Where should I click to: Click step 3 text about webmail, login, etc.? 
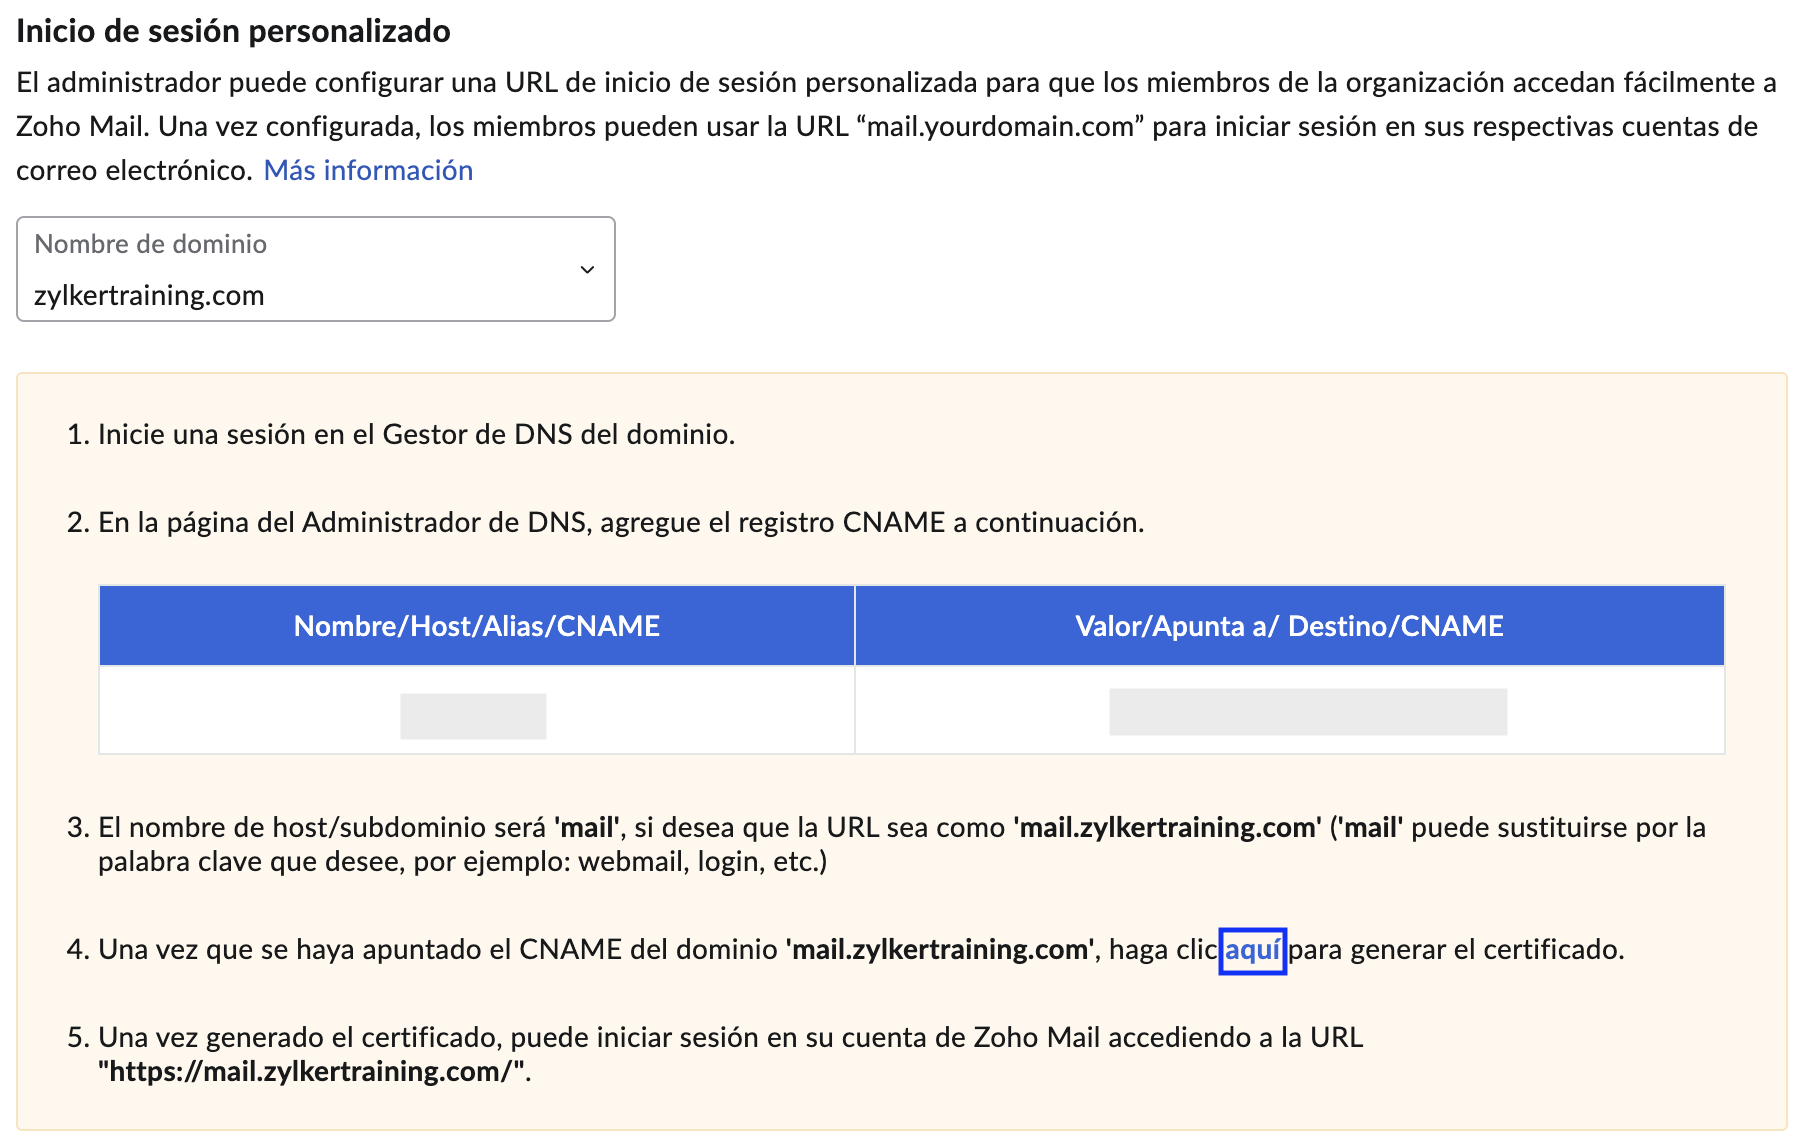coord(902,844)
